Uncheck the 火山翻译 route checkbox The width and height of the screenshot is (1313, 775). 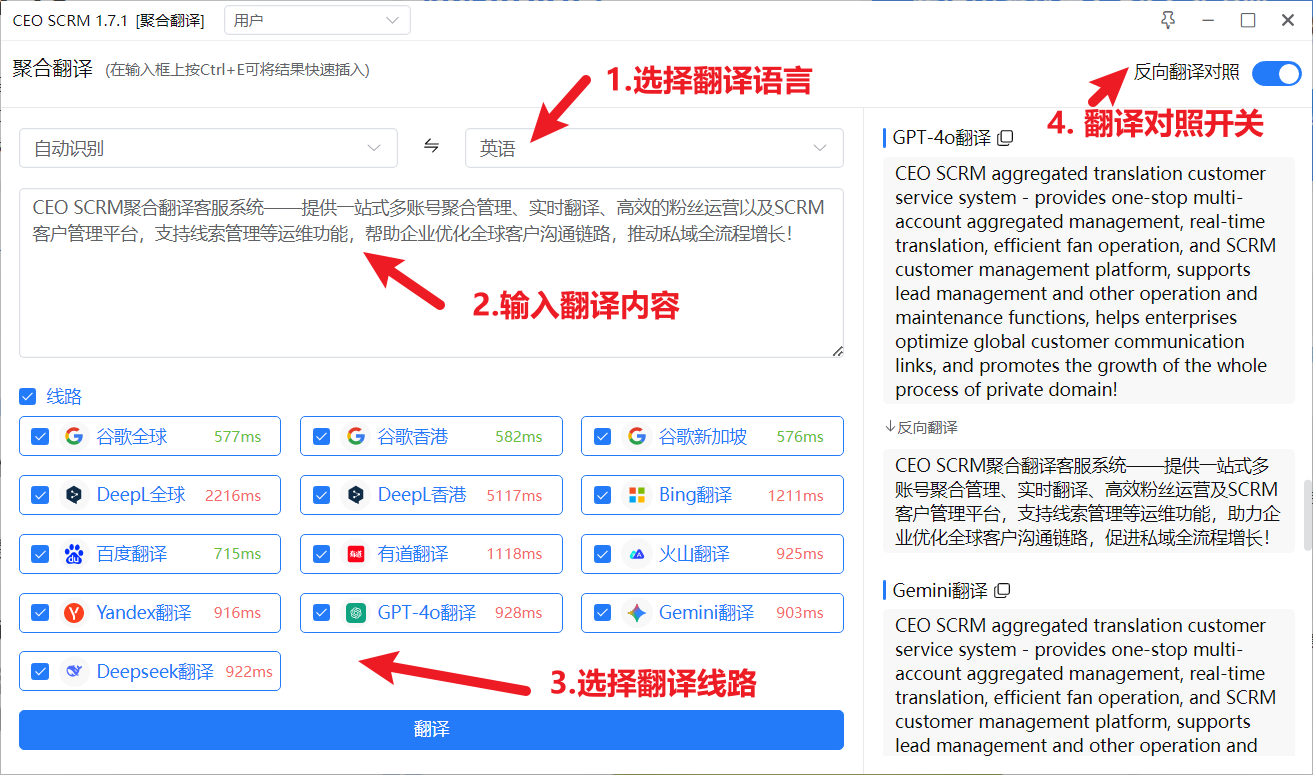point(603,554)
